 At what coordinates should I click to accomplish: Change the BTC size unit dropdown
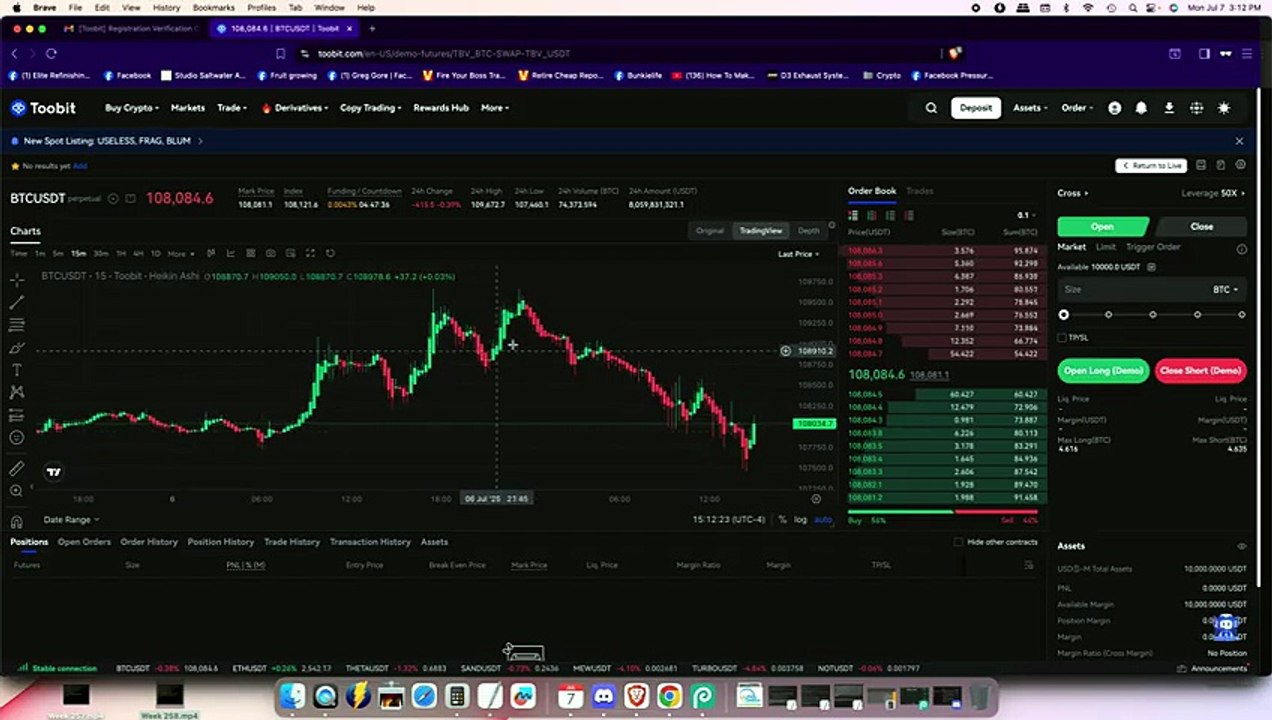[x=1226, y=289]
